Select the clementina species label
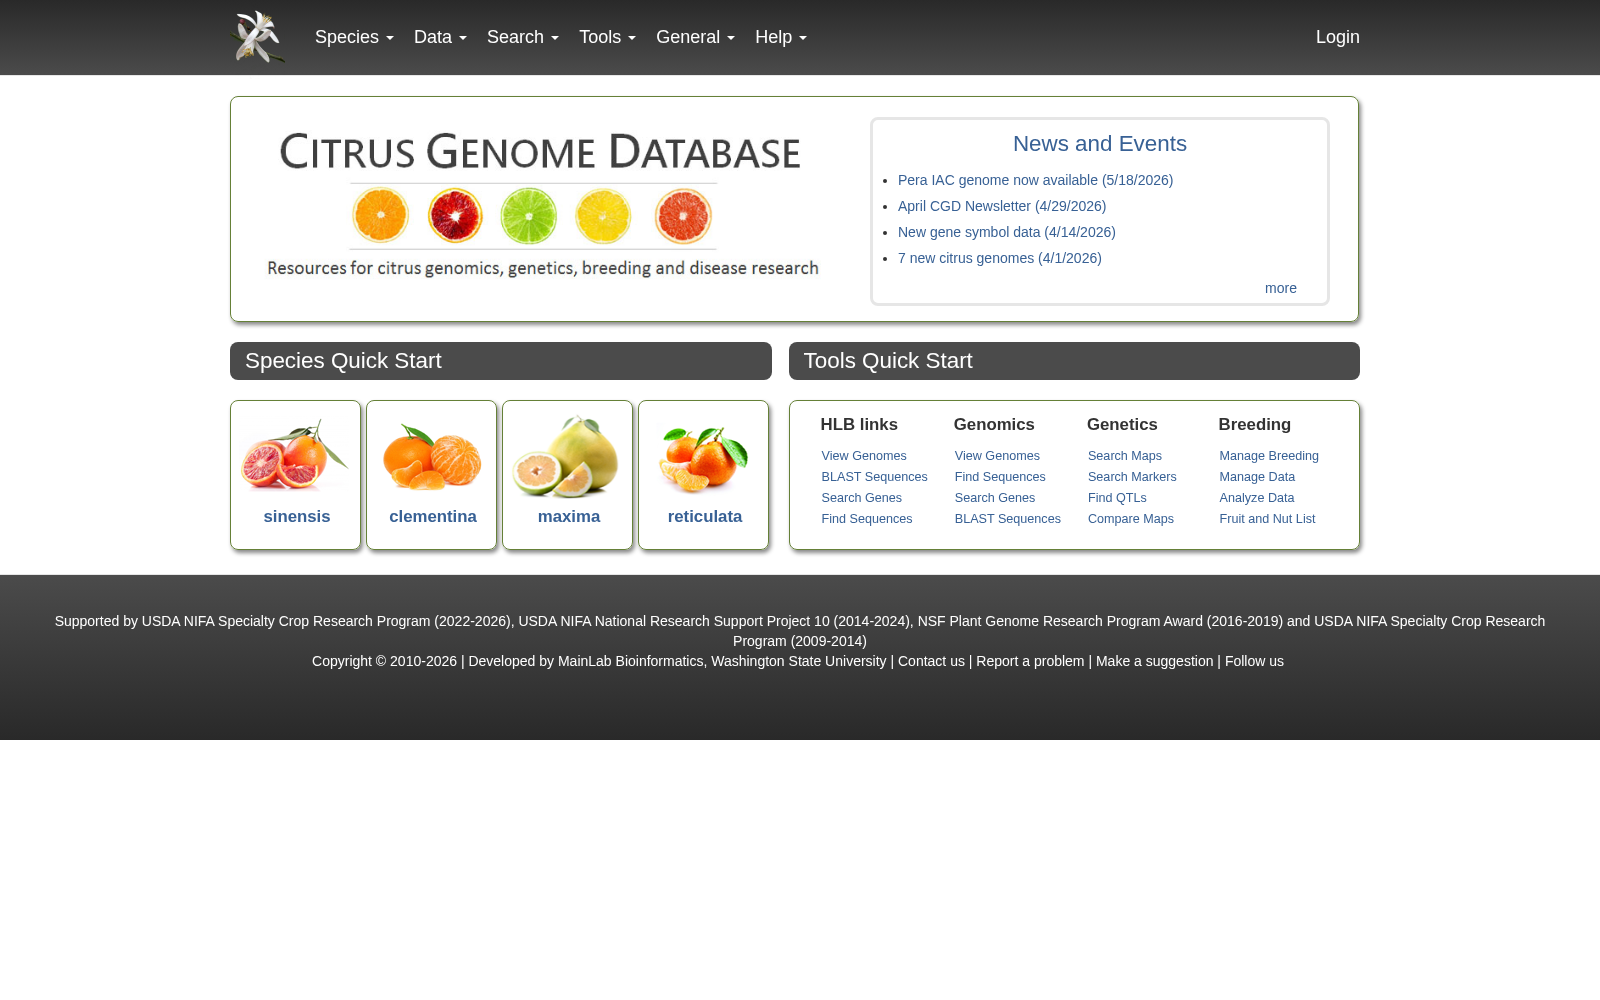This screenshot has width=1600, height=1000. tap(433, 517)
